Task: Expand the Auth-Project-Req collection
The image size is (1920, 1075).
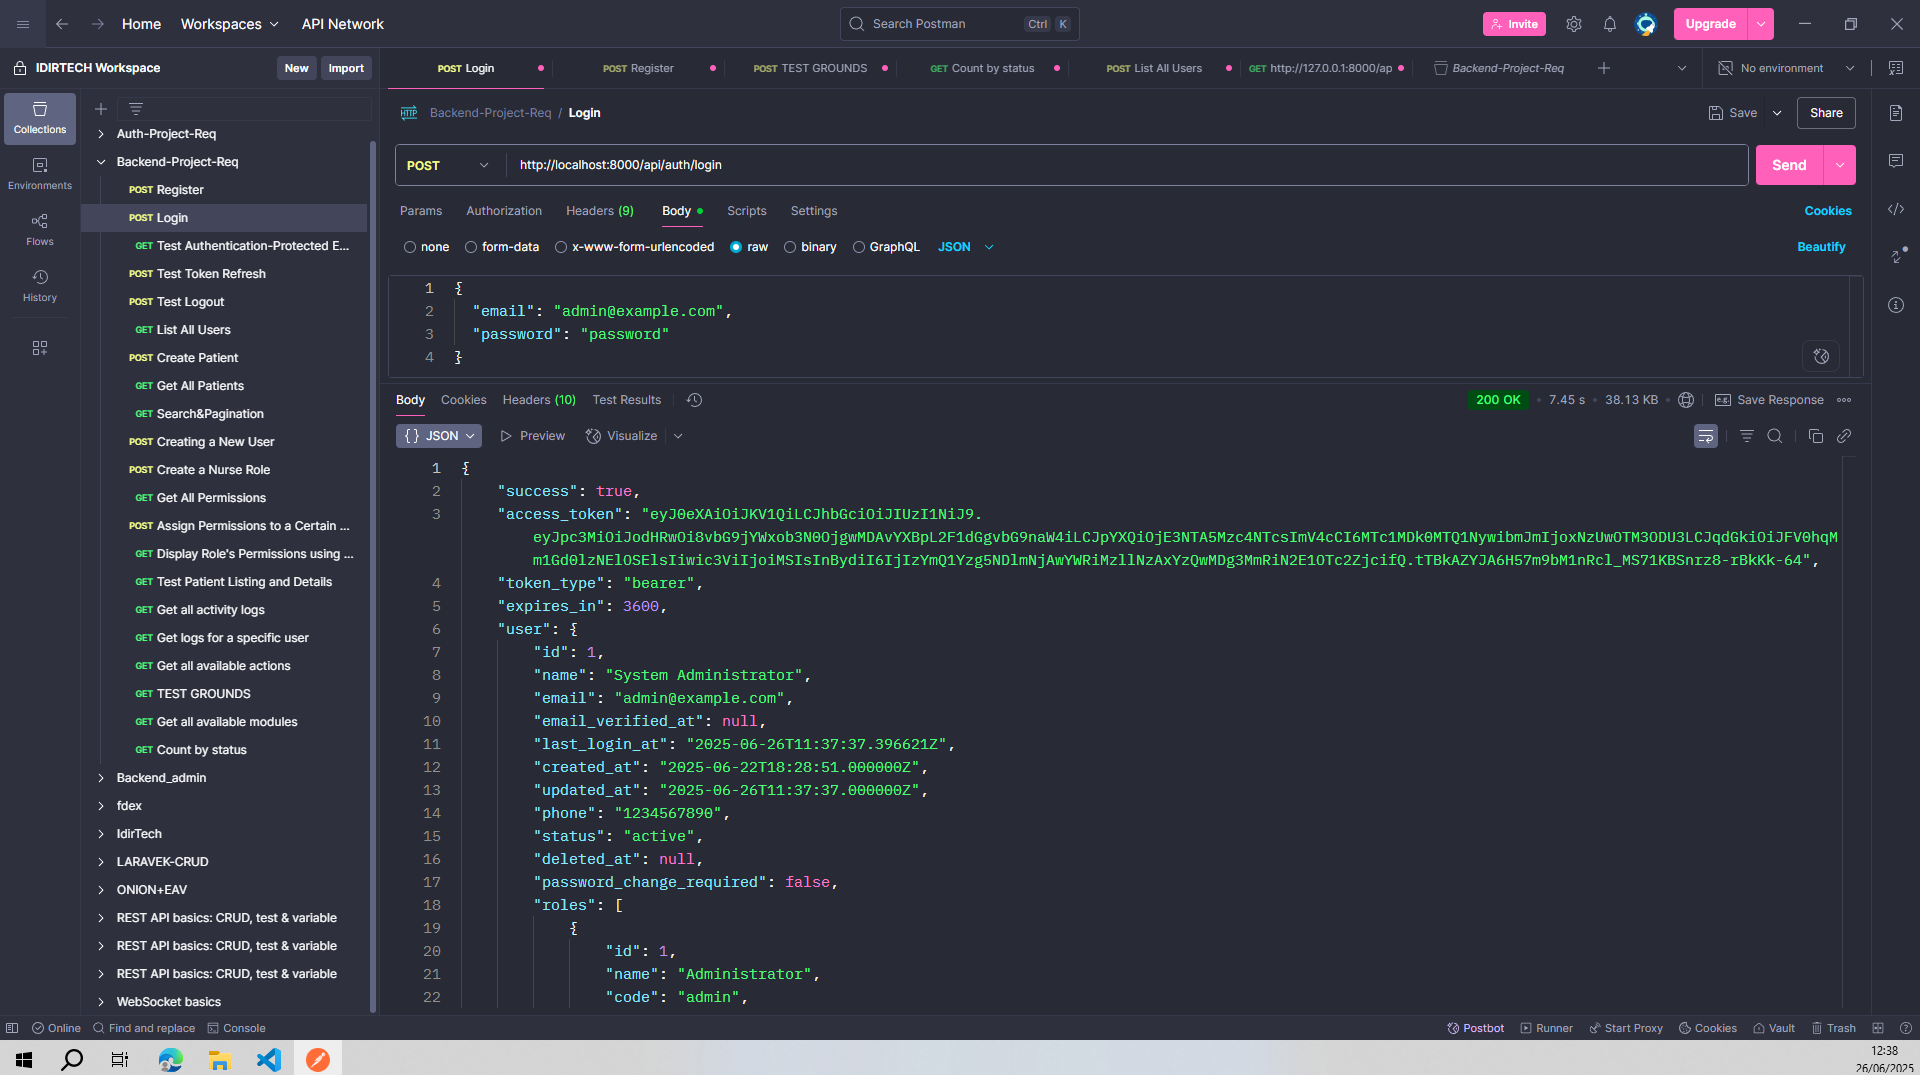Action: pyautogui.click(x=101, y=134)
